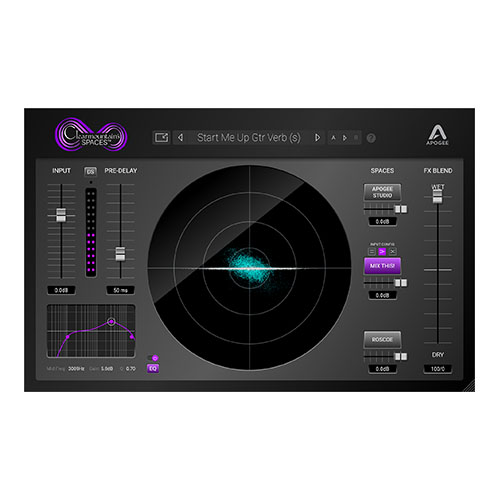Click the Clearmountain's Spaces logo
Viewport: 500px width, 500px height.
pyautogui.click(x=92, y=135)
